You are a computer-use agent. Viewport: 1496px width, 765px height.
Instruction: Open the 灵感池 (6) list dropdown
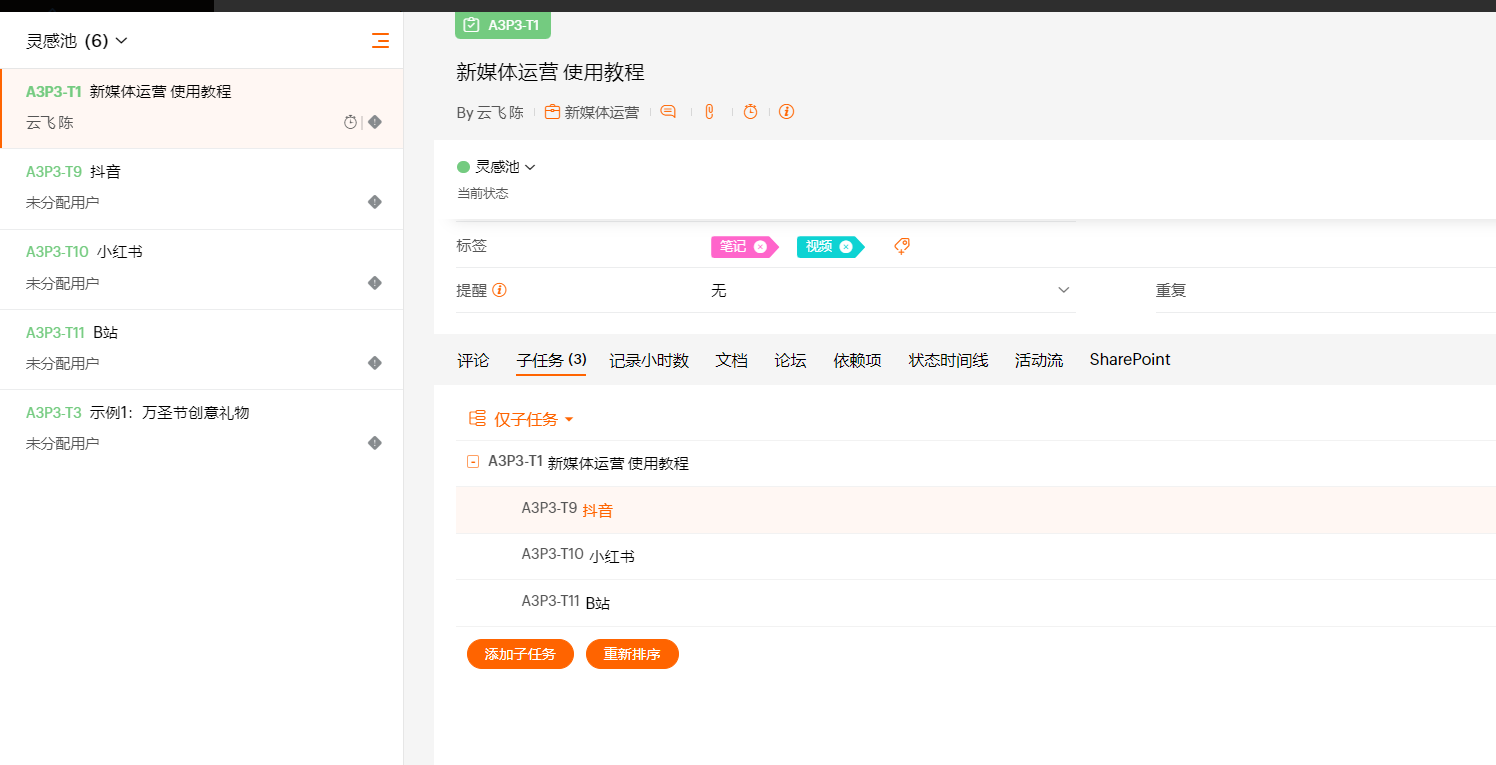77,41
